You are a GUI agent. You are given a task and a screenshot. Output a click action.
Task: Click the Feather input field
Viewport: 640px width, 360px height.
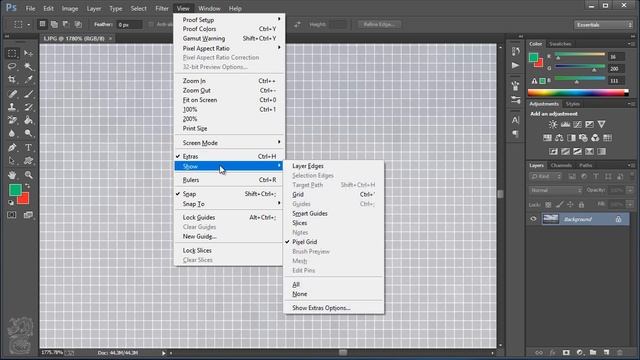point(129,25)
